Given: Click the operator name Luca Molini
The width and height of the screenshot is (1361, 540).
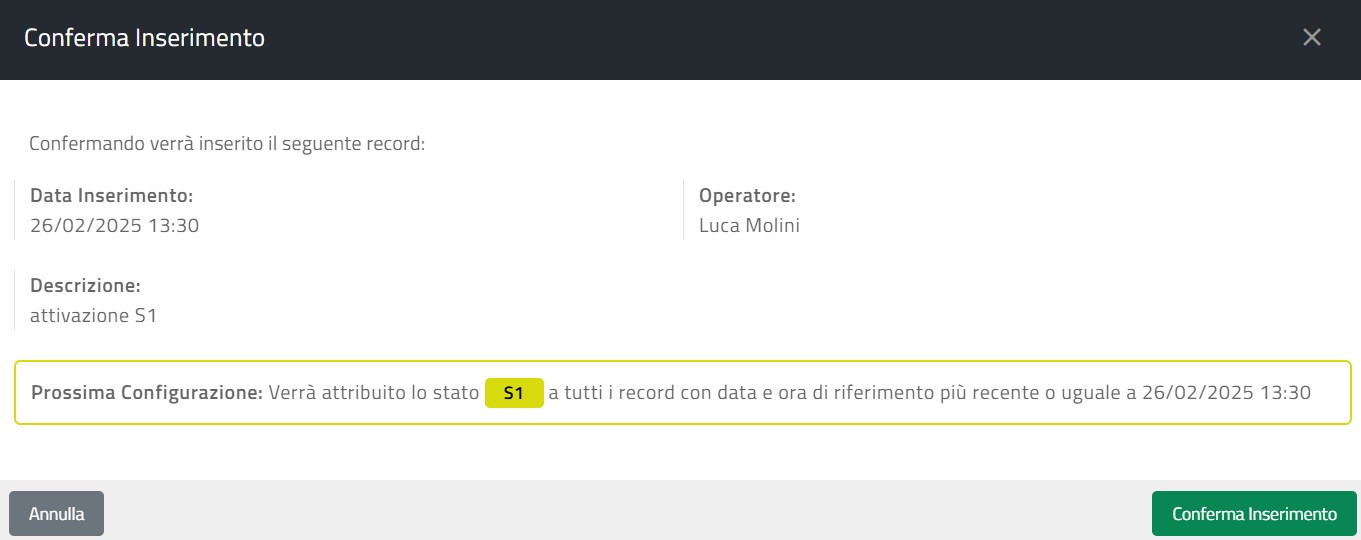Looking at the screenshot, I should click(x=749, y=226).
